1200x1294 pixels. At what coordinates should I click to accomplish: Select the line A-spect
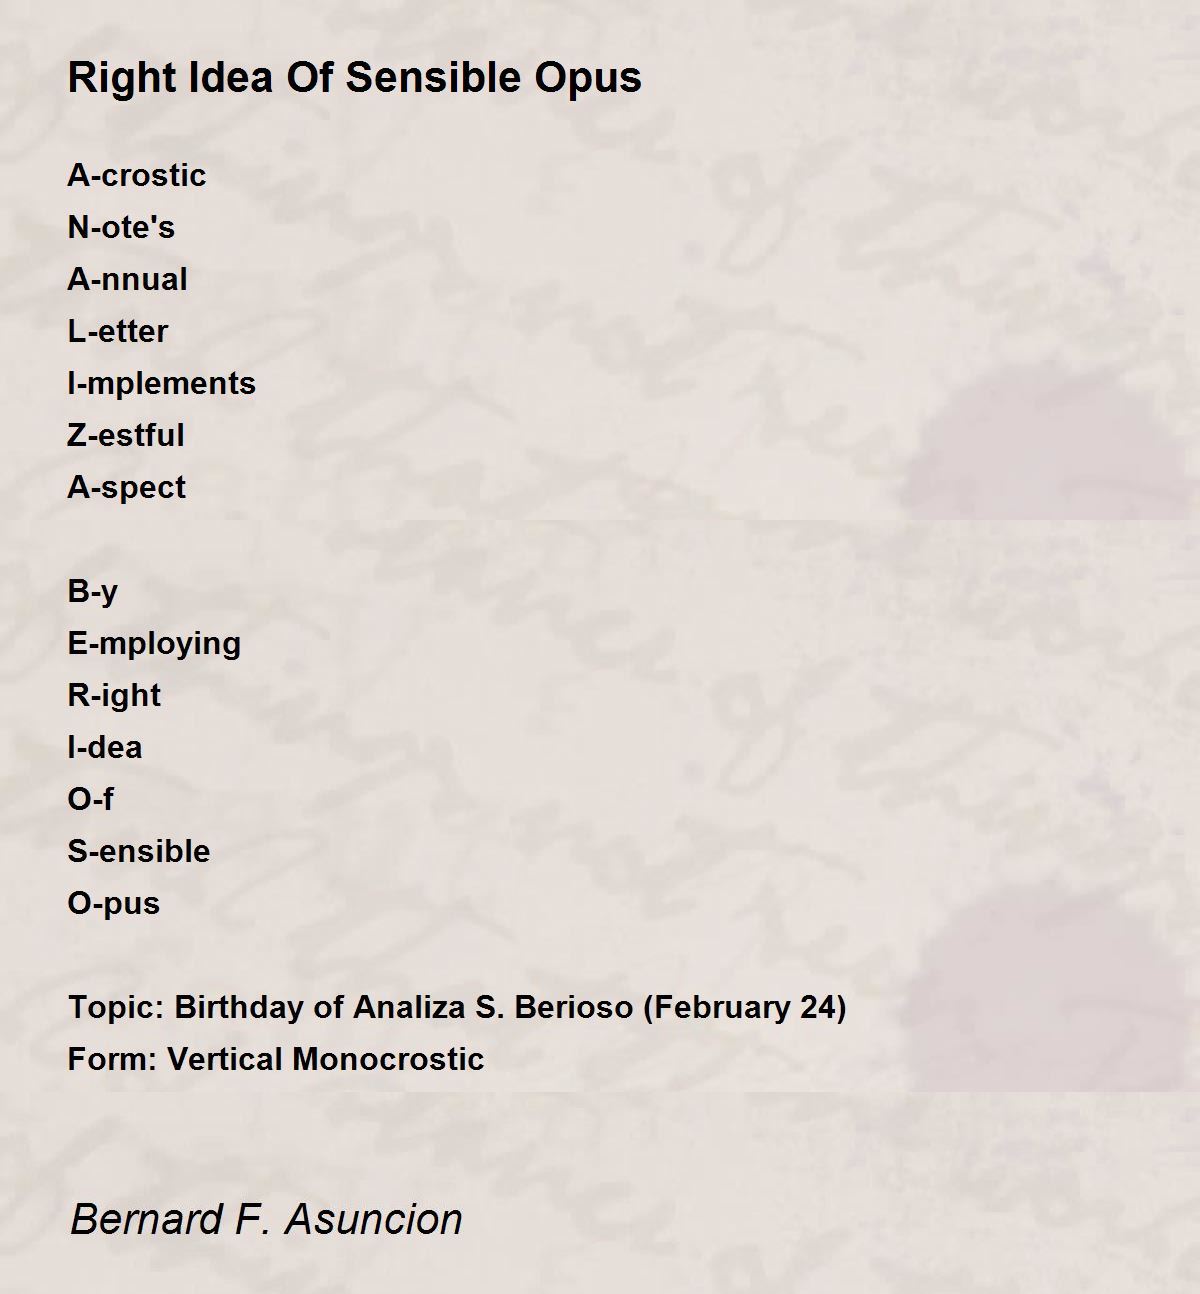[x=127, y=488]
